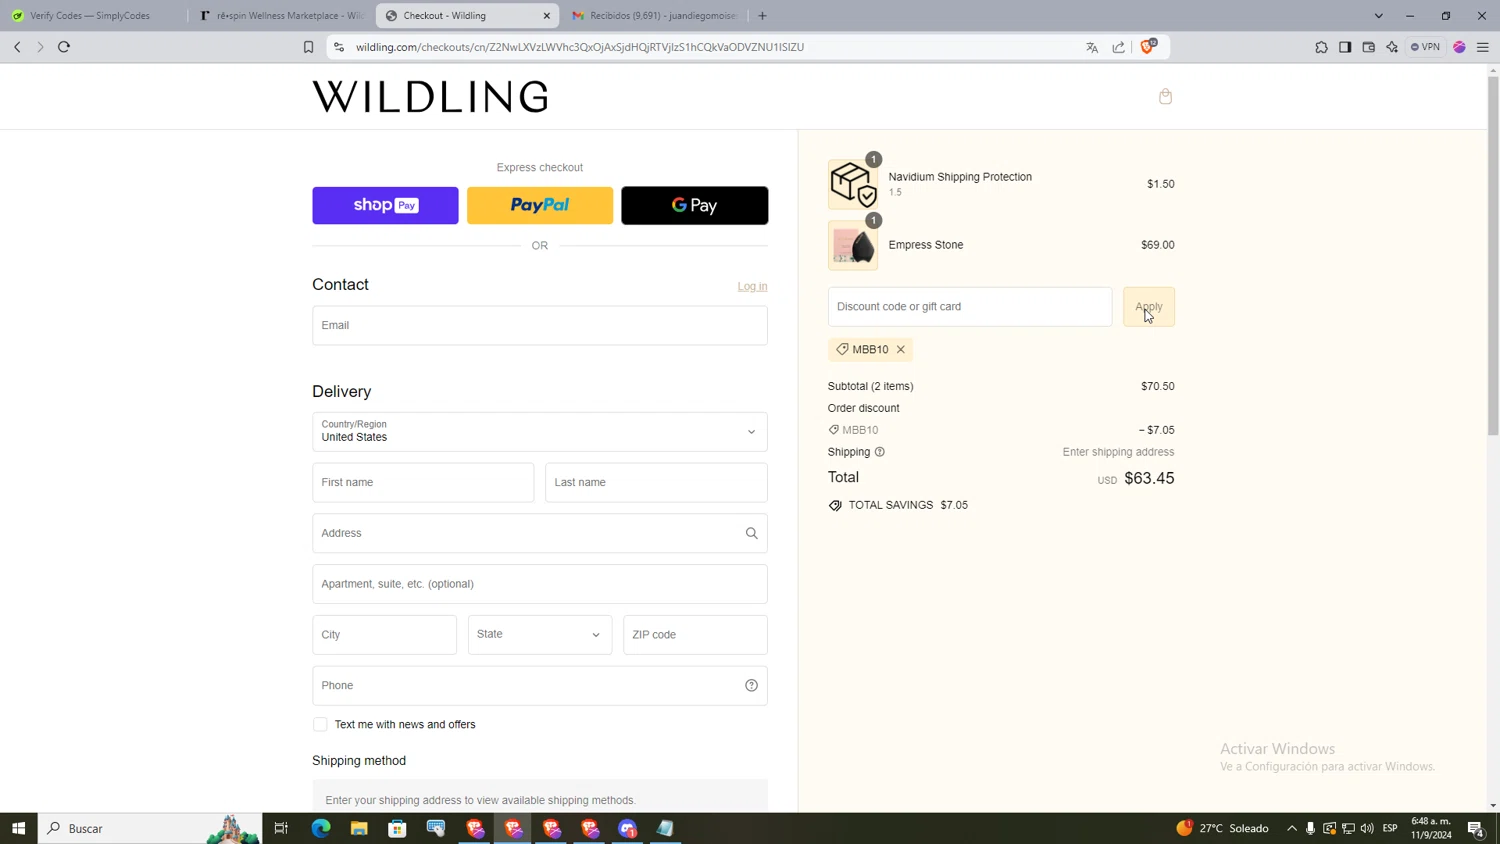Click the share page icon
This screenshot has height=844, width=1500.
[x=1118, y=47]
